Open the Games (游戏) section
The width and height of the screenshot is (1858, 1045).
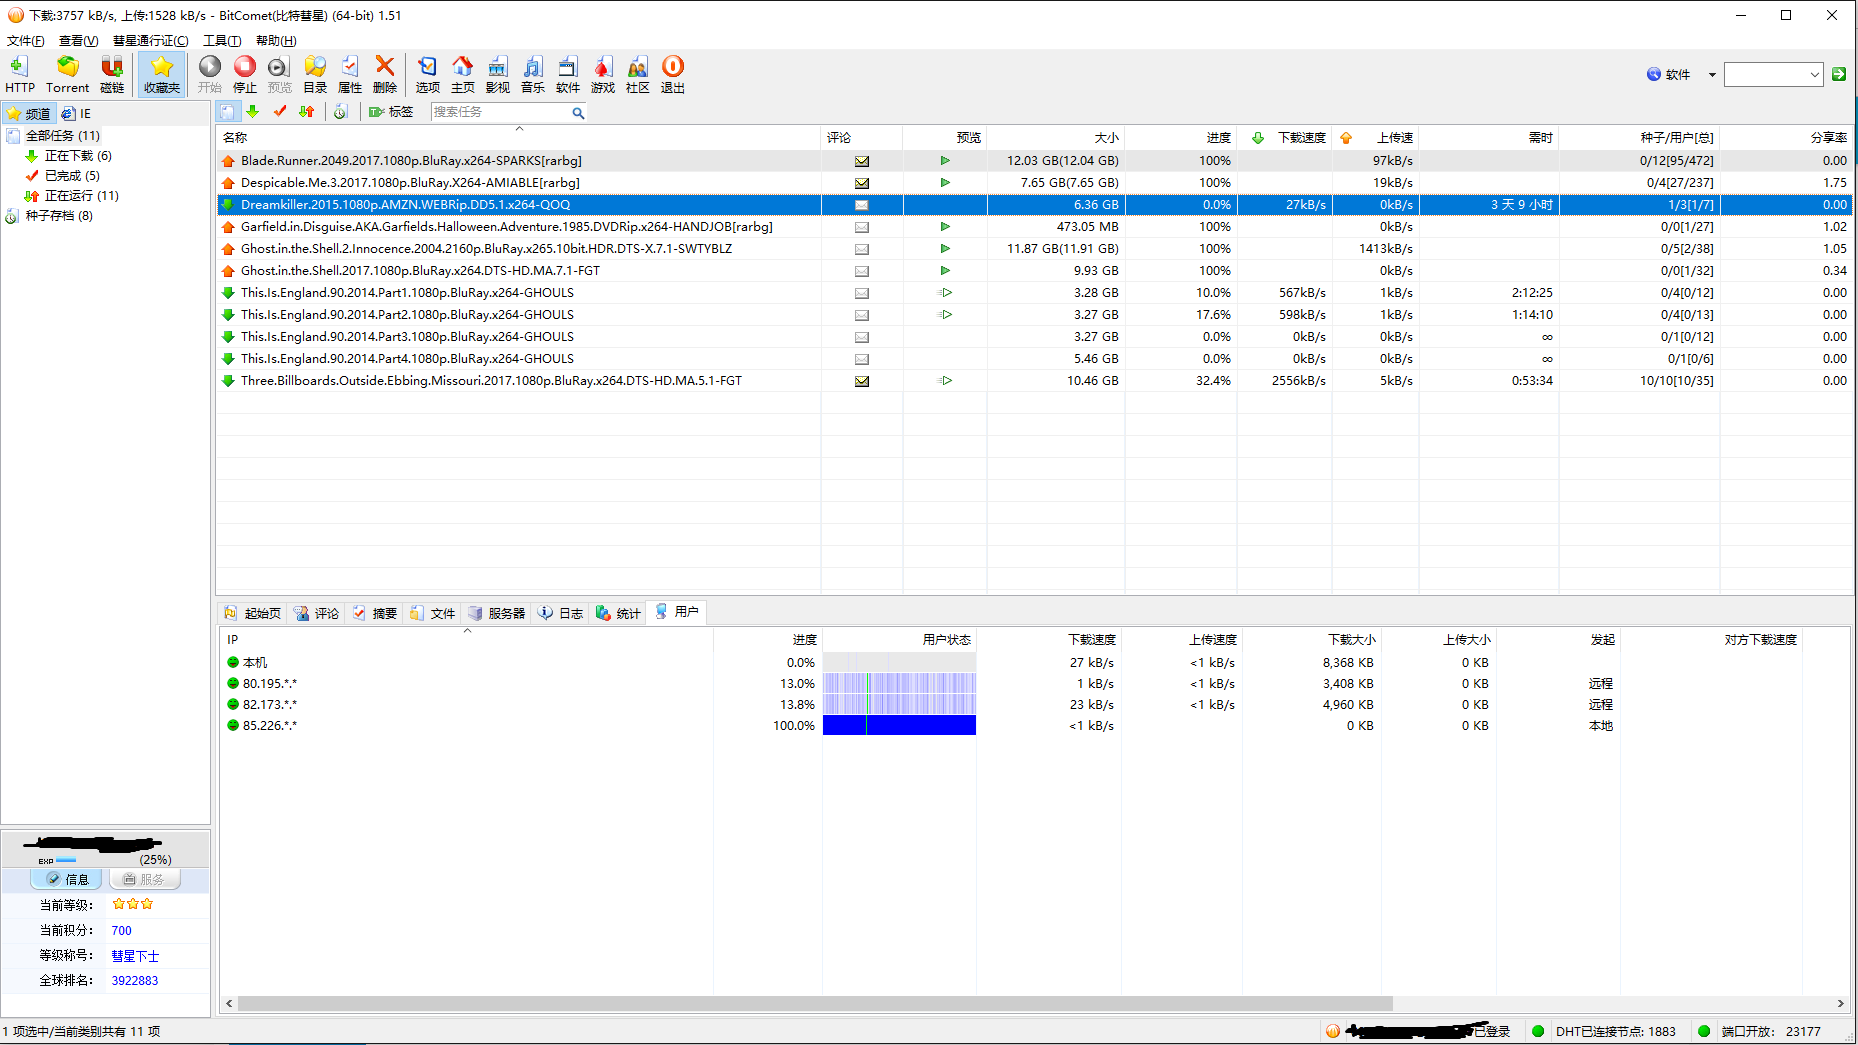pos(603,74)
